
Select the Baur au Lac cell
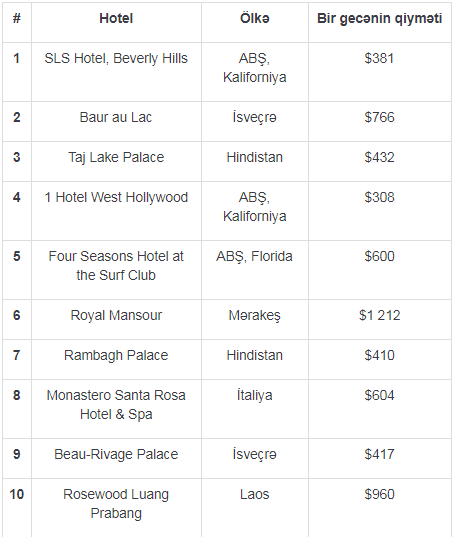point(116,117)
